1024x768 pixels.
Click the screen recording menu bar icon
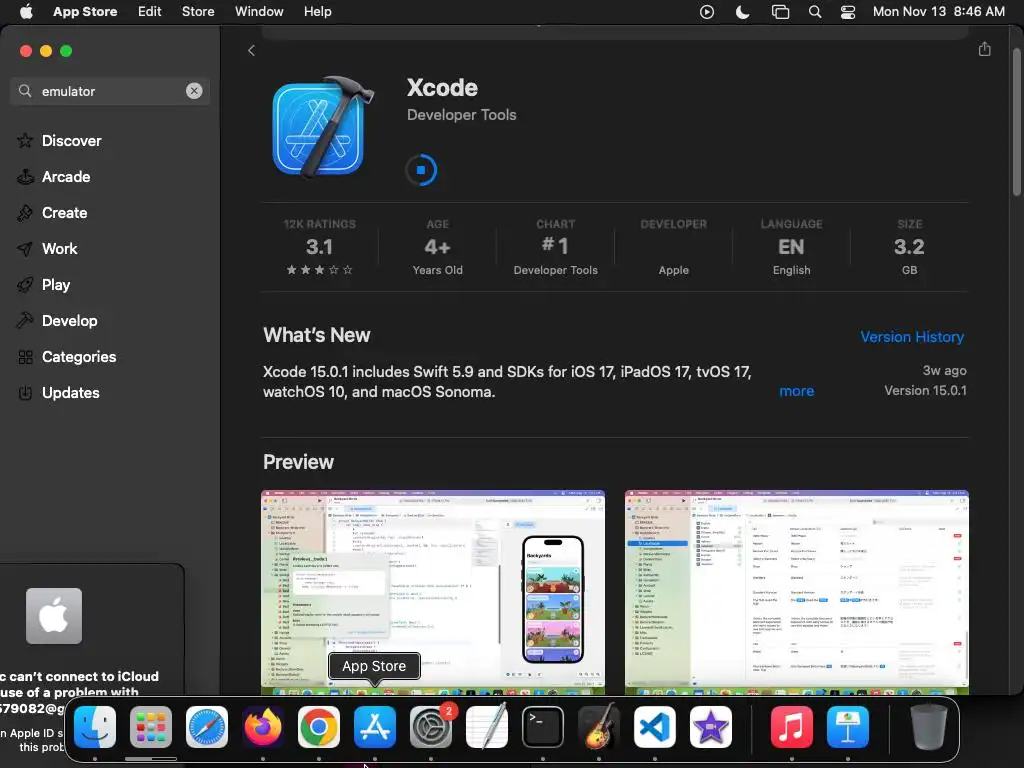tap(707, 12)
